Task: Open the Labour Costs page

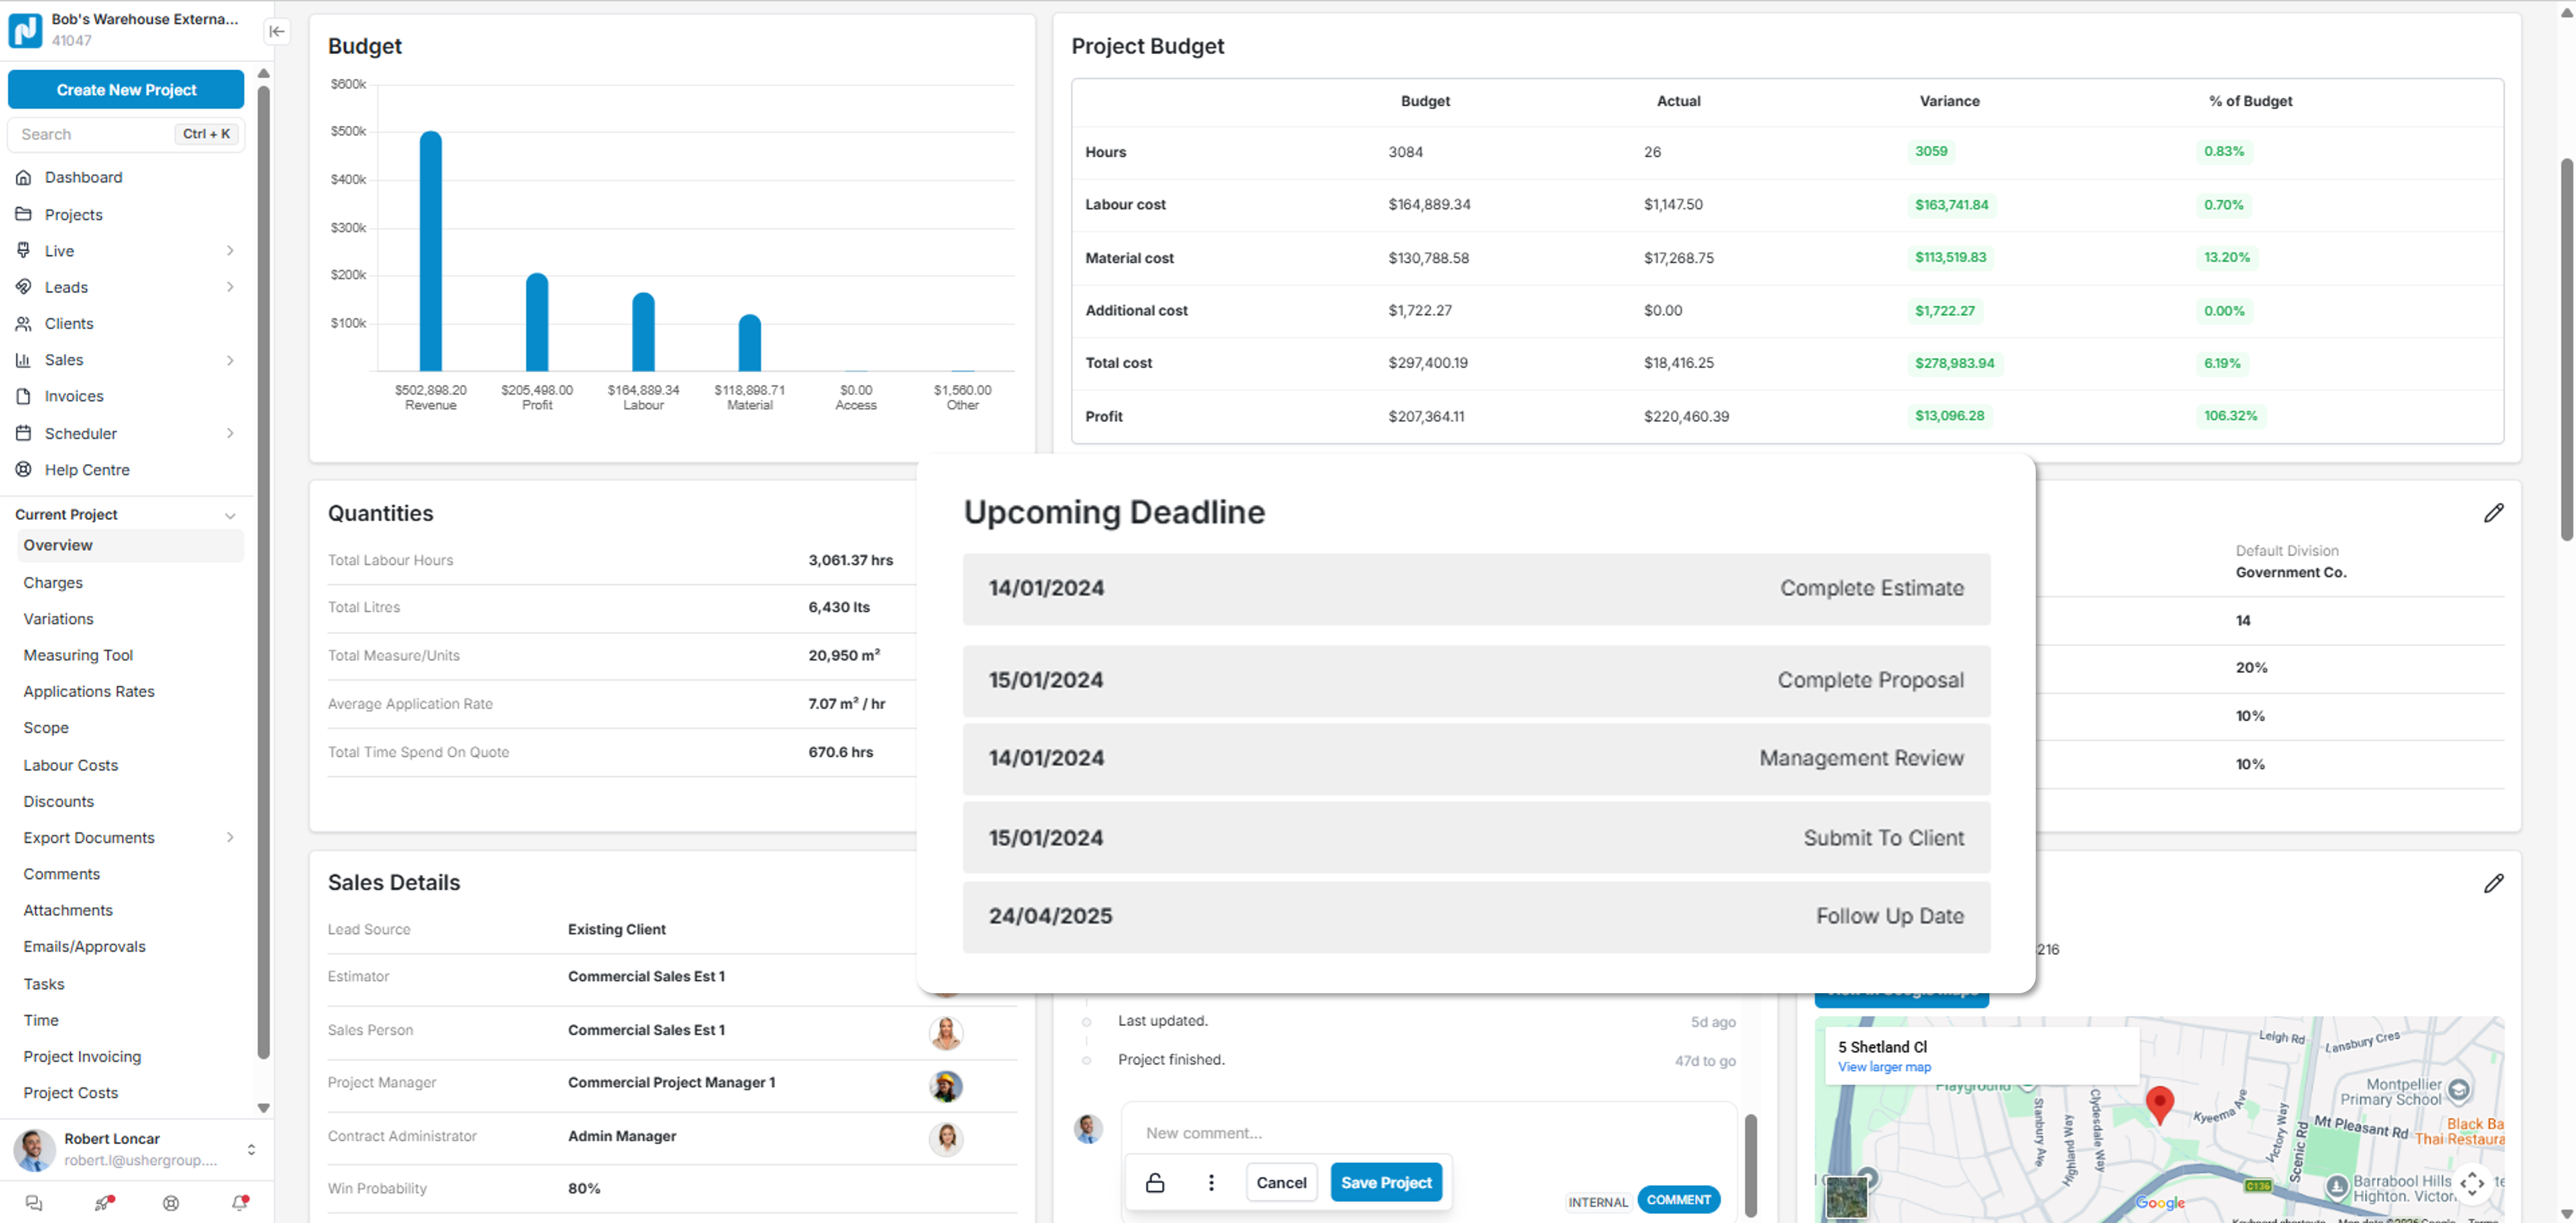Action: click(x=71, y=764)
